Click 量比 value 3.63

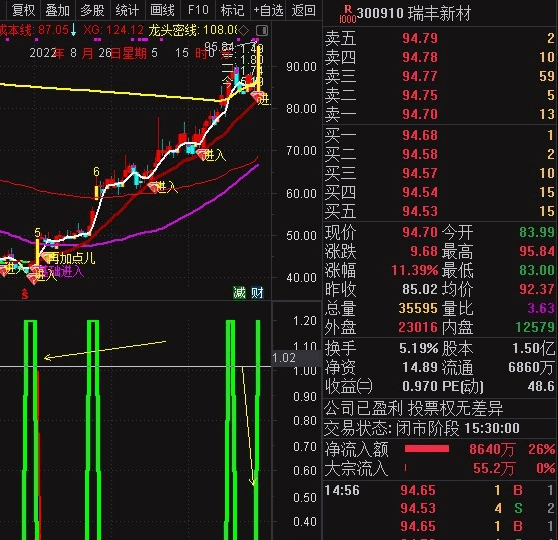coord(541,308)
